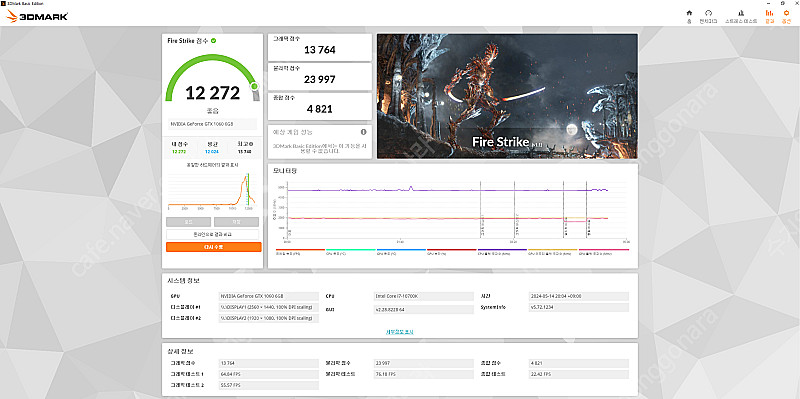
Task: Click the 13 764 graphics score card
Action: tap(320, 47)
